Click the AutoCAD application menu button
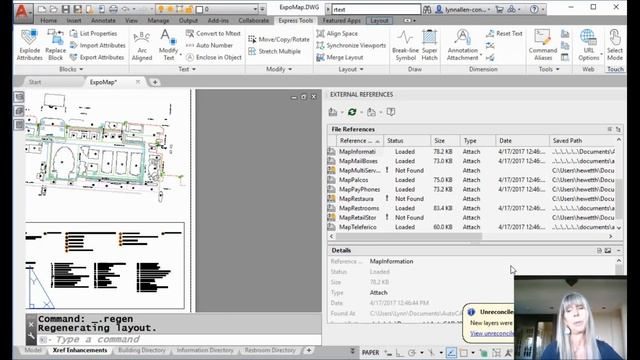This screenshot has width=640, height=360. pos(22,12)
